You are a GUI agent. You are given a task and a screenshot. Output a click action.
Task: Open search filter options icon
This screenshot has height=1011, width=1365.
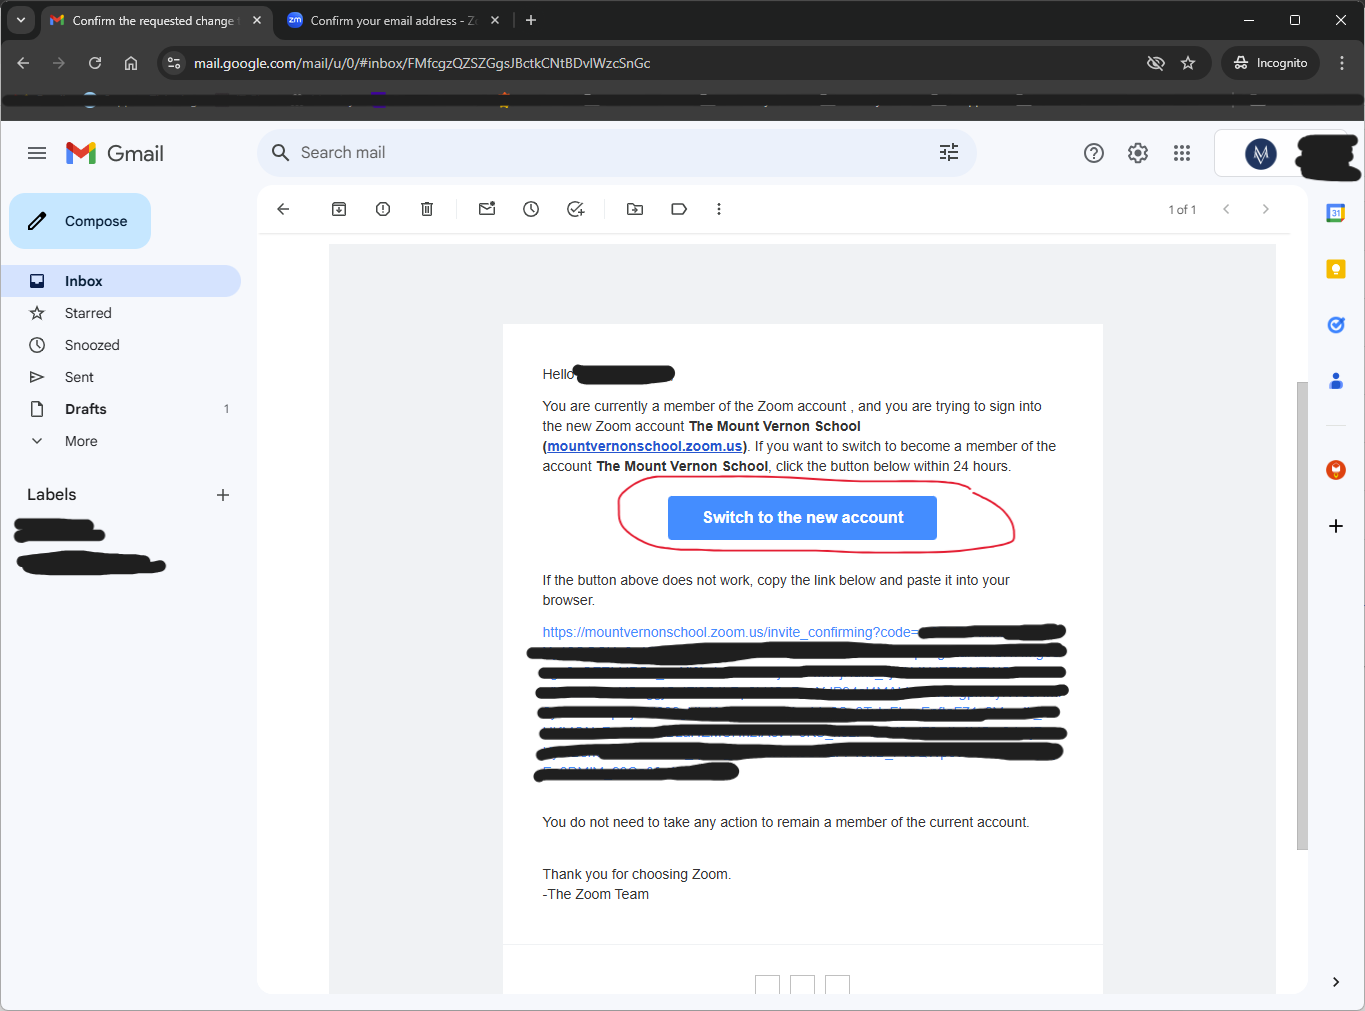click(949, 152)
